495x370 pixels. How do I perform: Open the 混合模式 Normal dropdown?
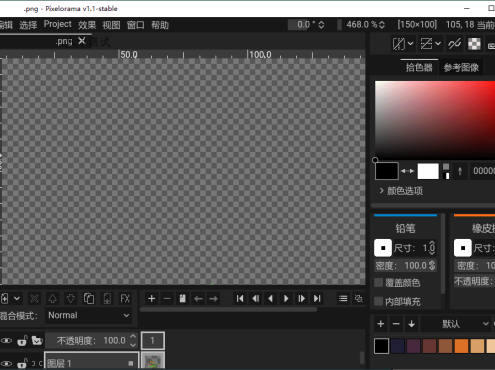pyautogui.click(x=89, y=315)
